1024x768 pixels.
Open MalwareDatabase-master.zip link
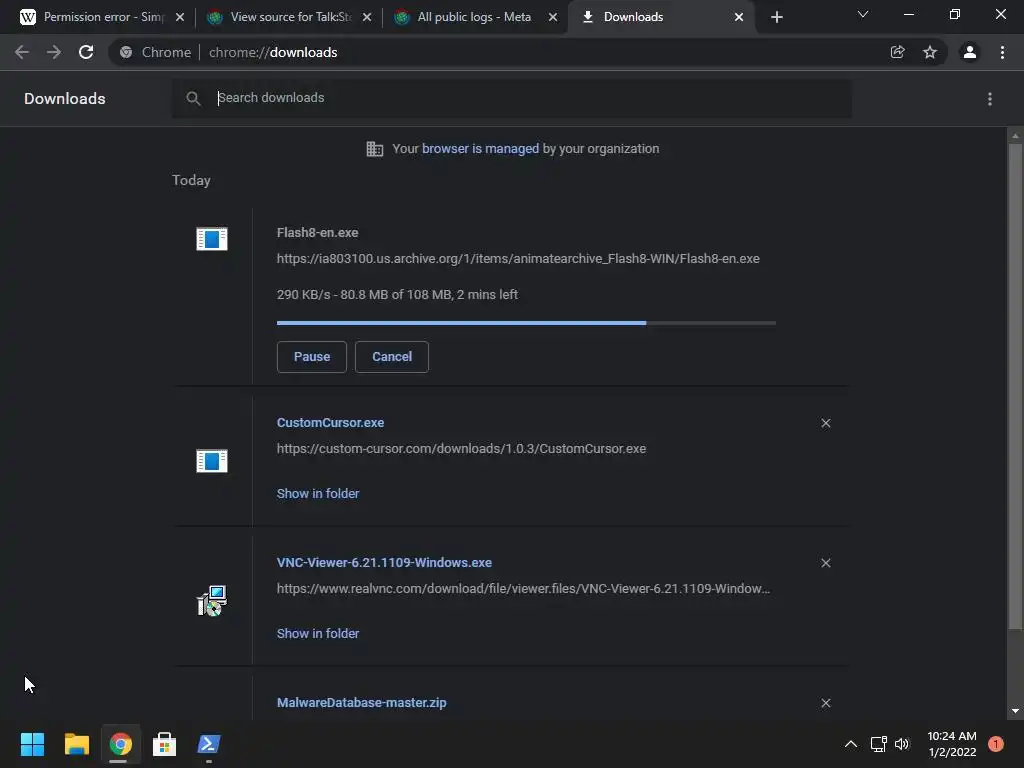[x=362, y=703]
